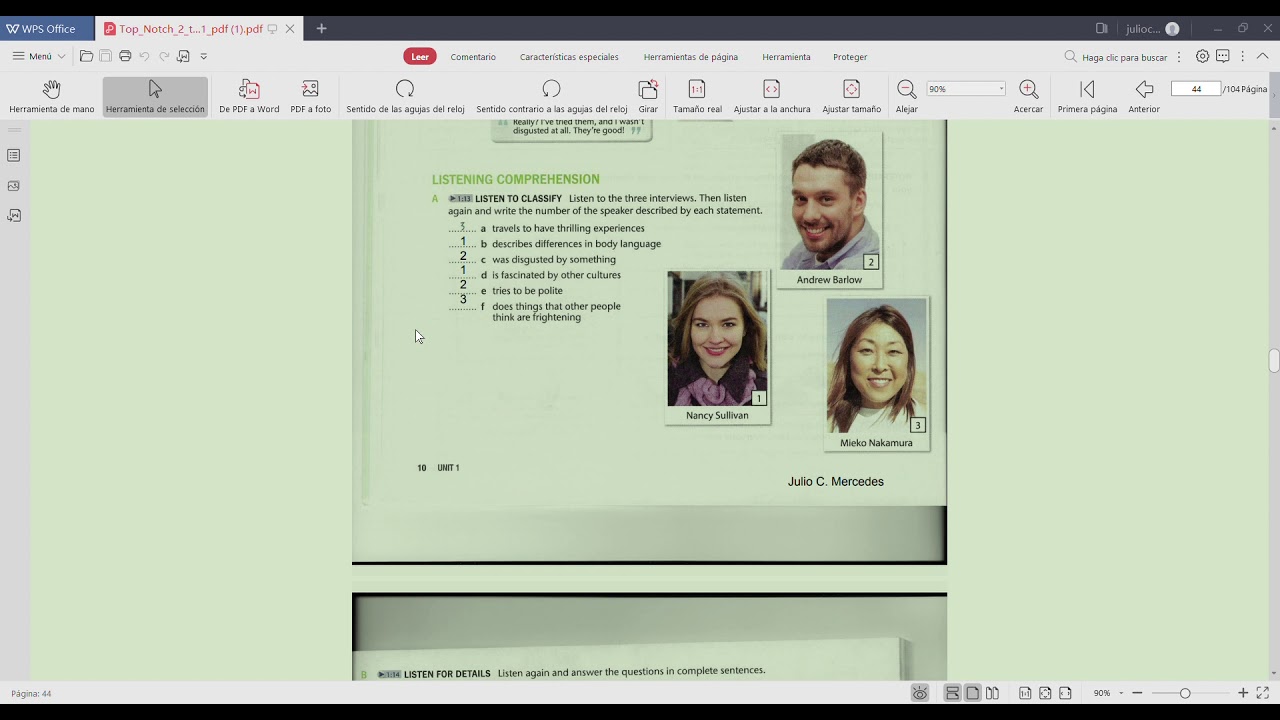Choose Ajustar a la anchura
Viewport: 1280px width, 720px height.
tap(772, 97)
